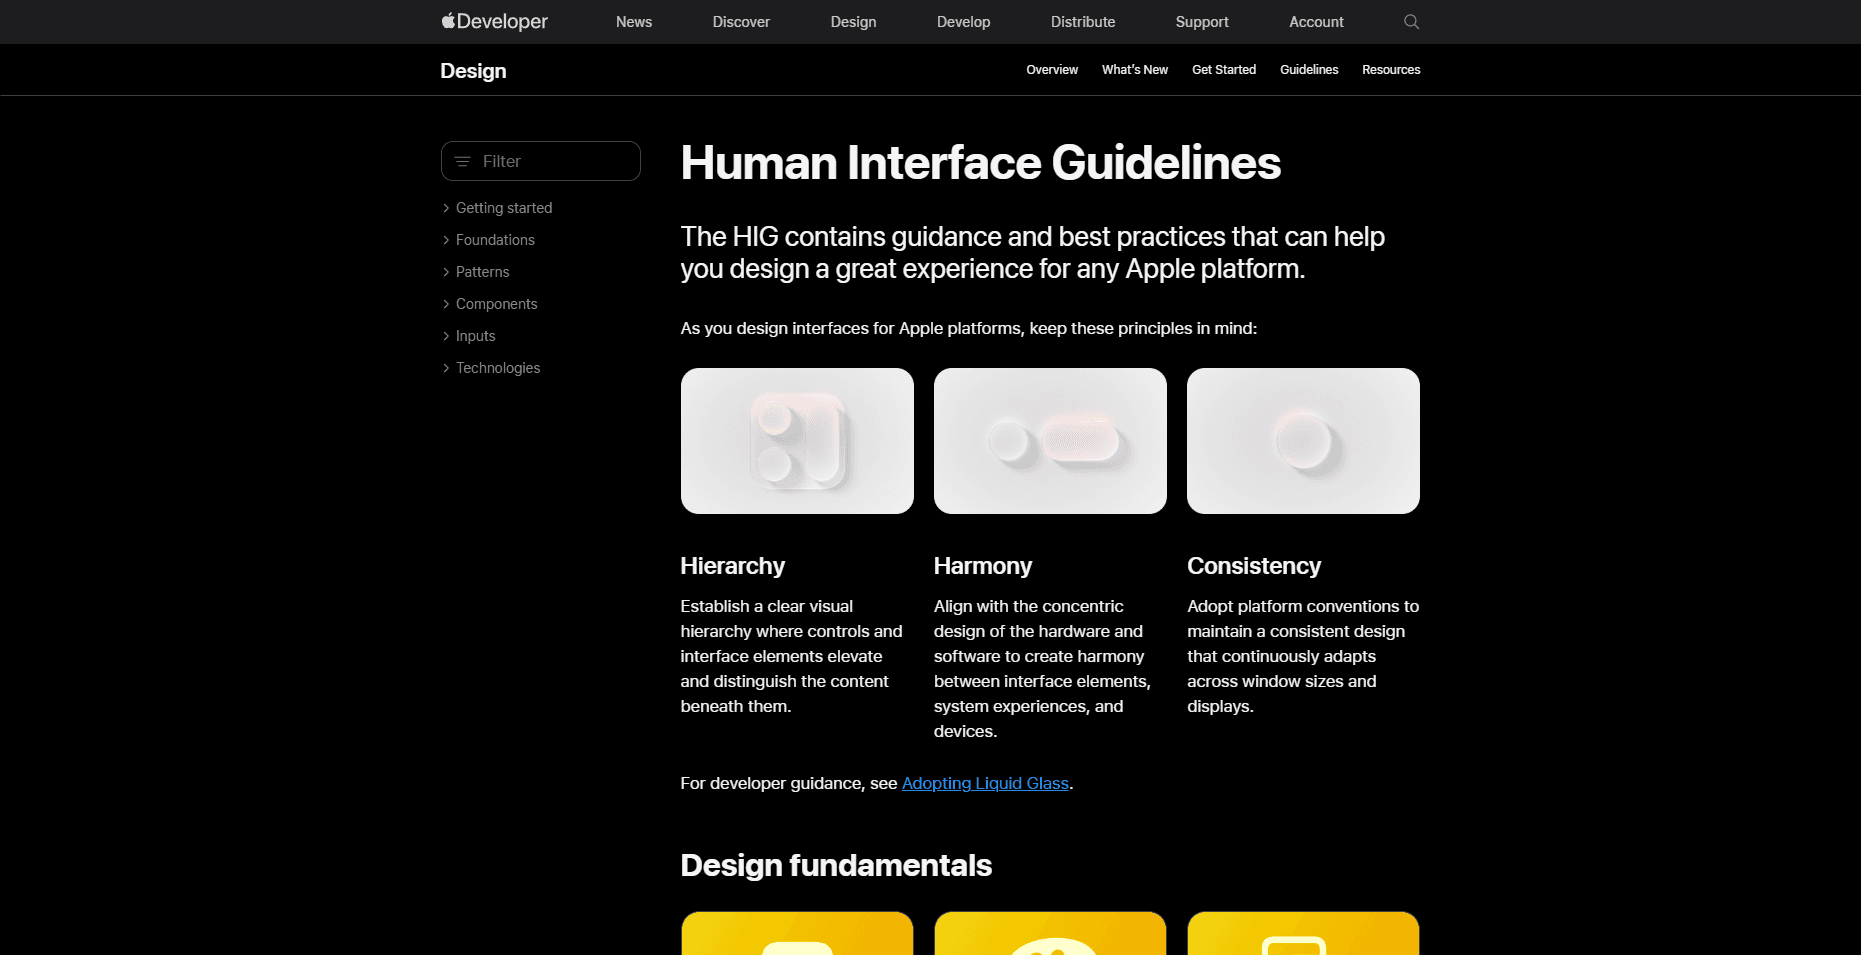The height and width of the screenshot is (955, 1861).
Task: Expand the Components chevron
Action: point(446,304)
